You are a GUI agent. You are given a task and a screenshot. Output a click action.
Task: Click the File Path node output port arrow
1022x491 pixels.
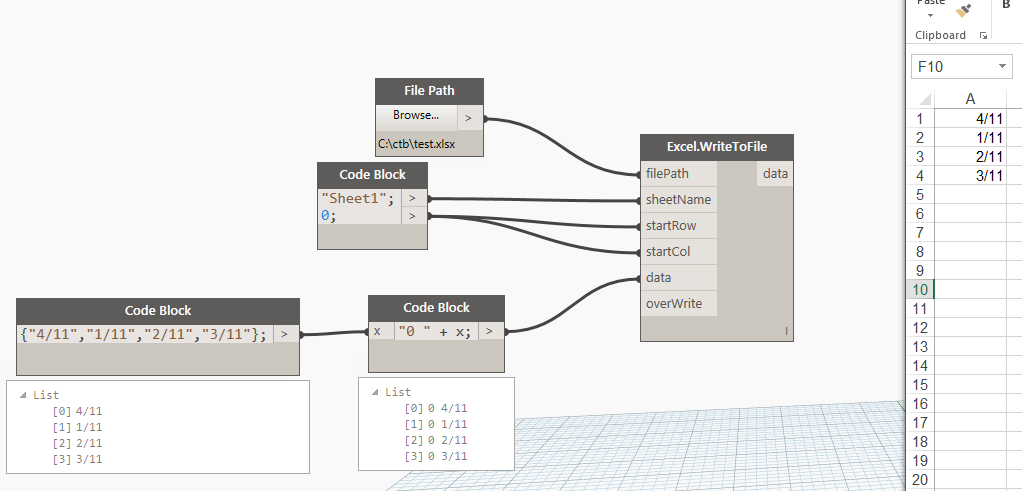coord(470,119)
